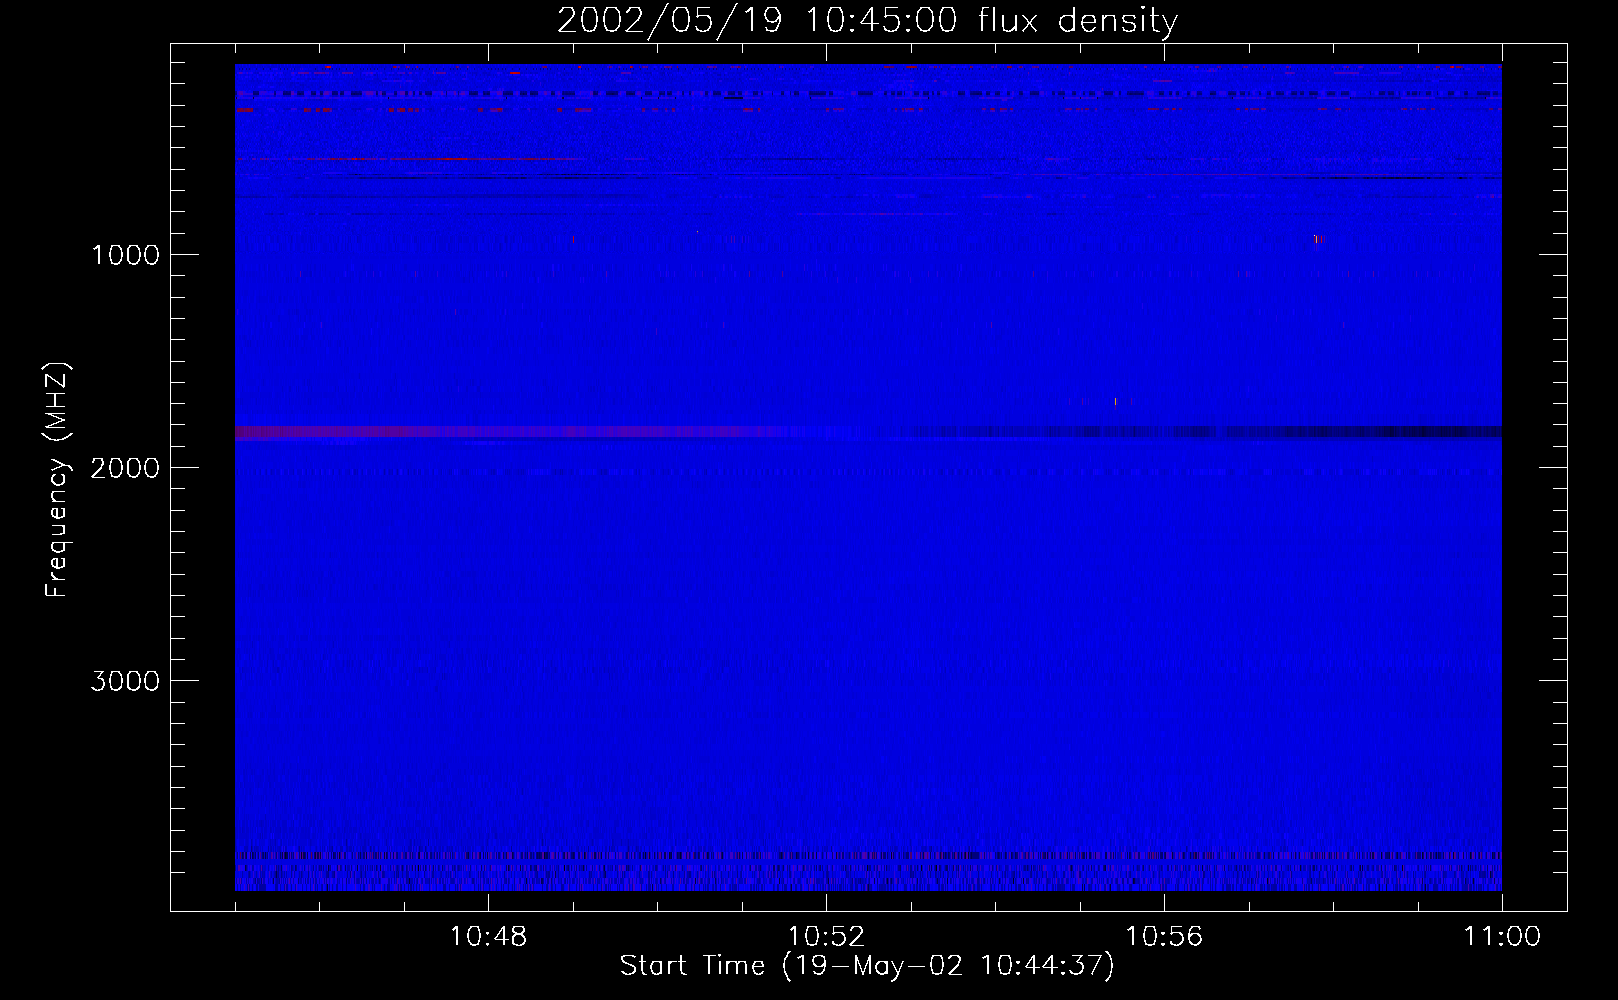1618x1000 pixels.
Task: Click the plot title '2002/05/19 10:45:00 flux density'
Action: point(867,20)
